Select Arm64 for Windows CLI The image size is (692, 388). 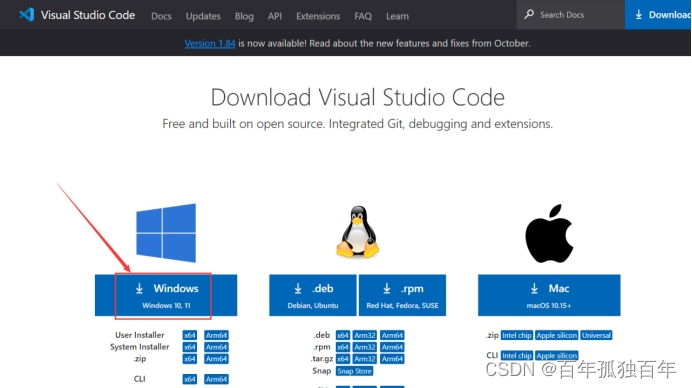pos(216,379)
